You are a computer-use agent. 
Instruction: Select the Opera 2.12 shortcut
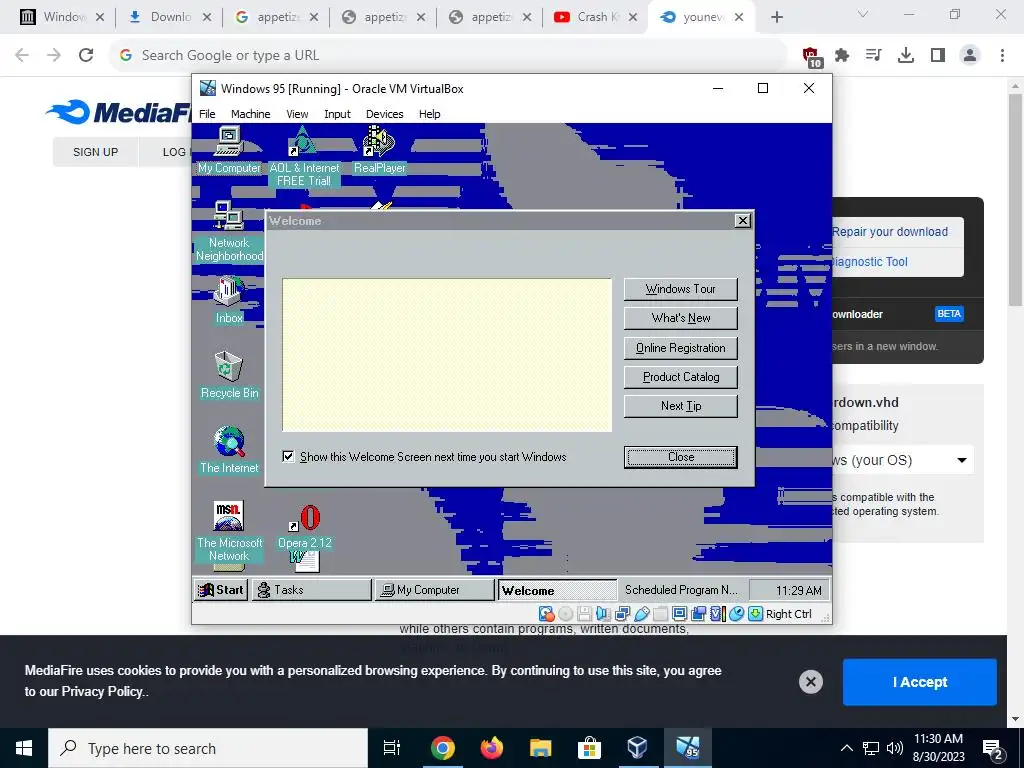pos(304,528)
